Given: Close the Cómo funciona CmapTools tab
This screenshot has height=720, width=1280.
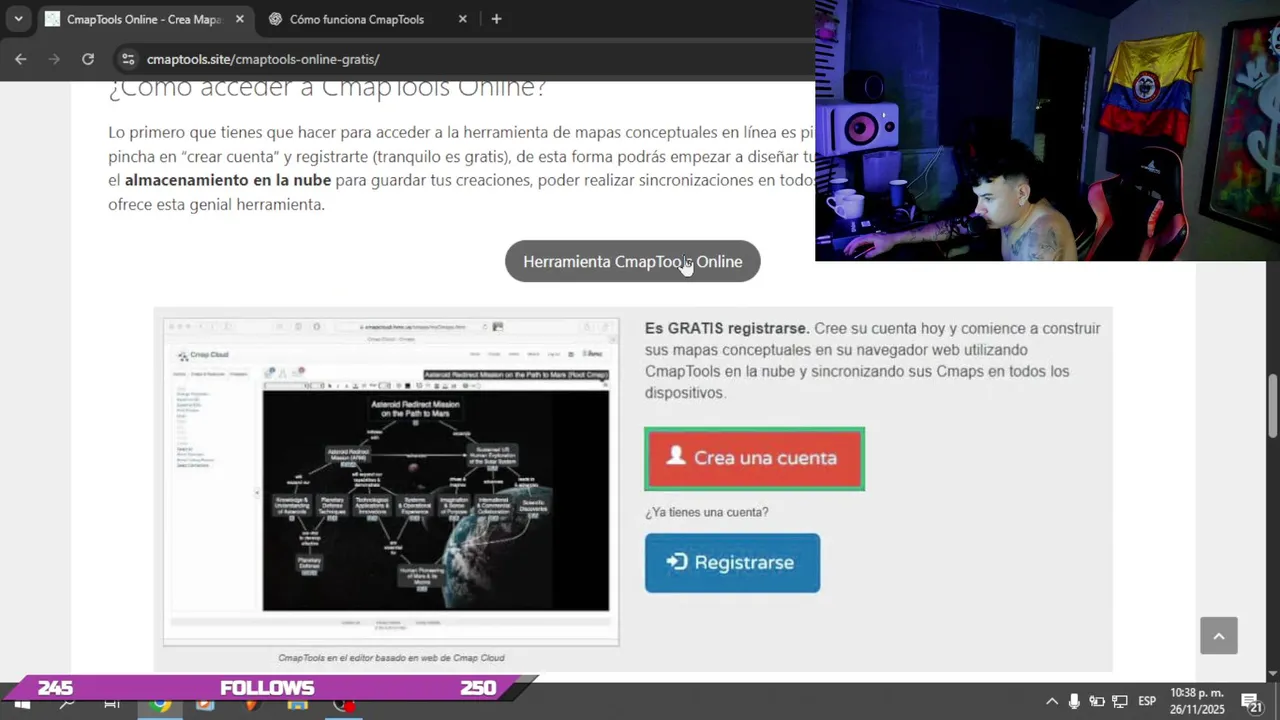Looking at the screenshot, I should coord(462,19).
